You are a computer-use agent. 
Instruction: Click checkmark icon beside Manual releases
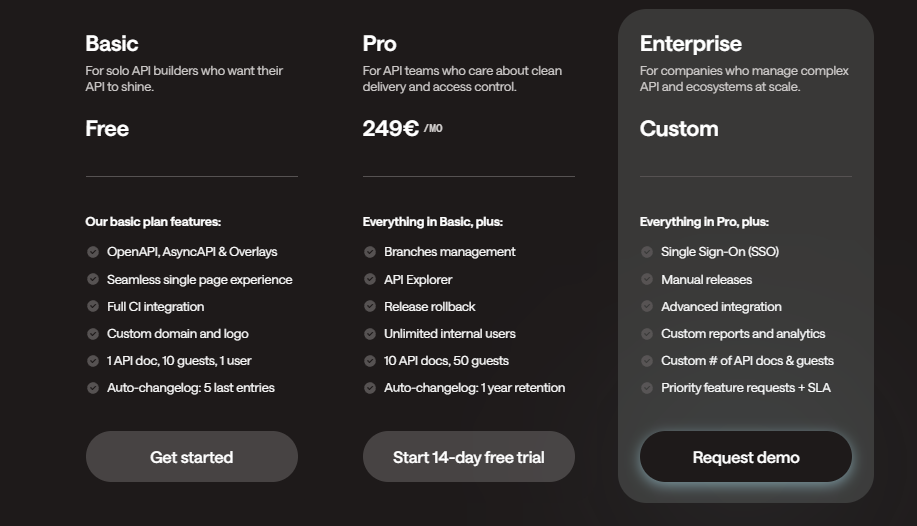click(647, 279)
